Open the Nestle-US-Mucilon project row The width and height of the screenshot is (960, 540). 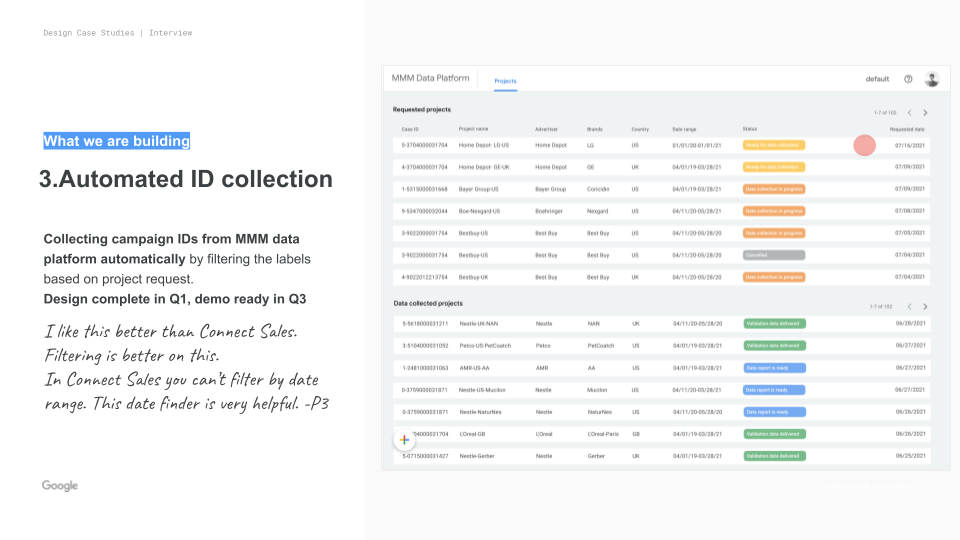click(661, 390)
